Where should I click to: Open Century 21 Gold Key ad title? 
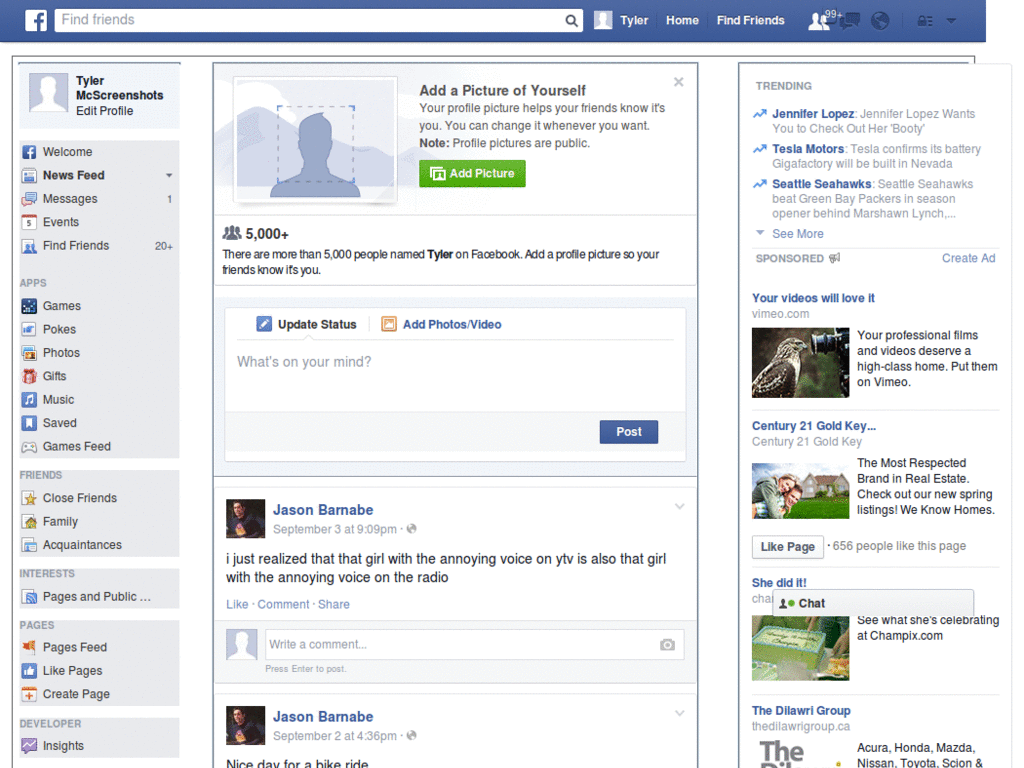813,426
